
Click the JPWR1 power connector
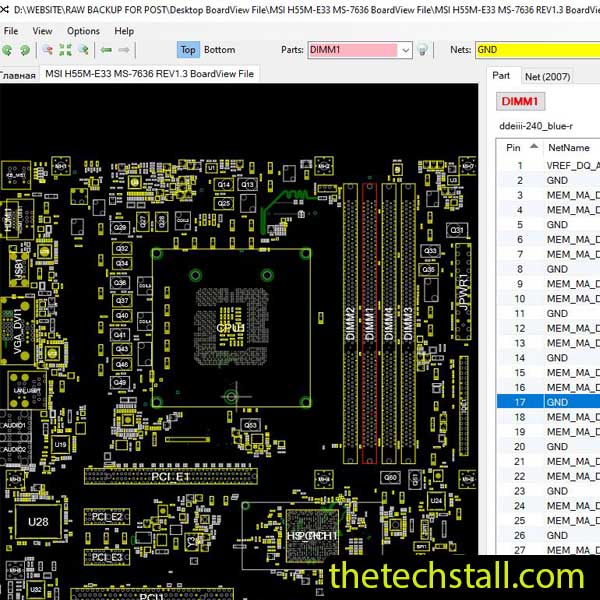pos(463,292)
